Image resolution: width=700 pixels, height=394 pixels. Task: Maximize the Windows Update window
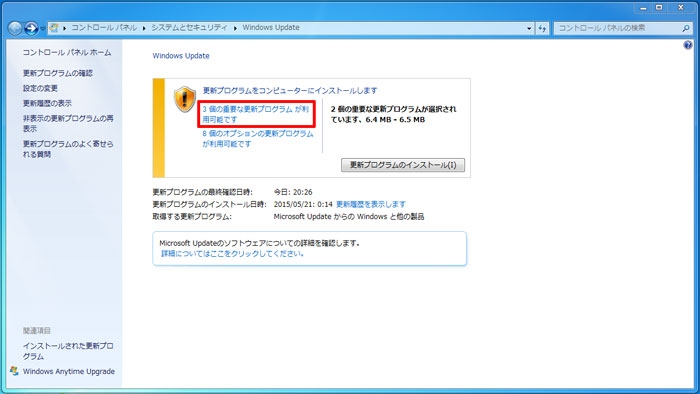659,8
